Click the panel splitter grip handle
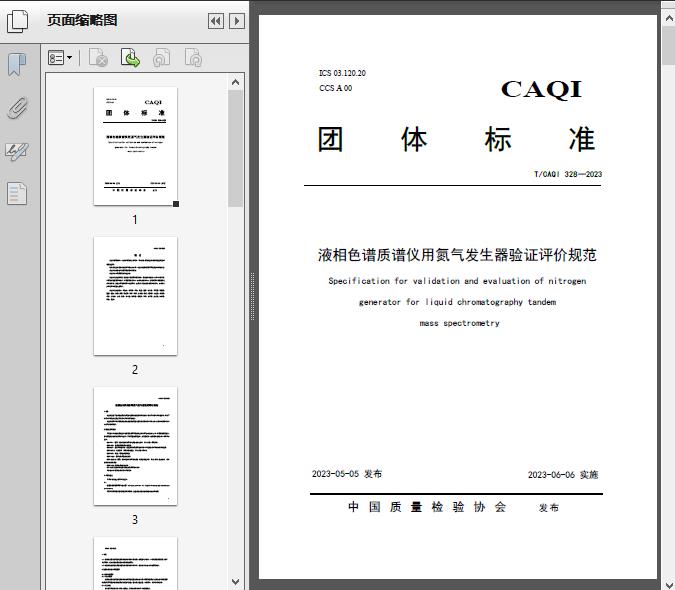 tap(253, 296)
